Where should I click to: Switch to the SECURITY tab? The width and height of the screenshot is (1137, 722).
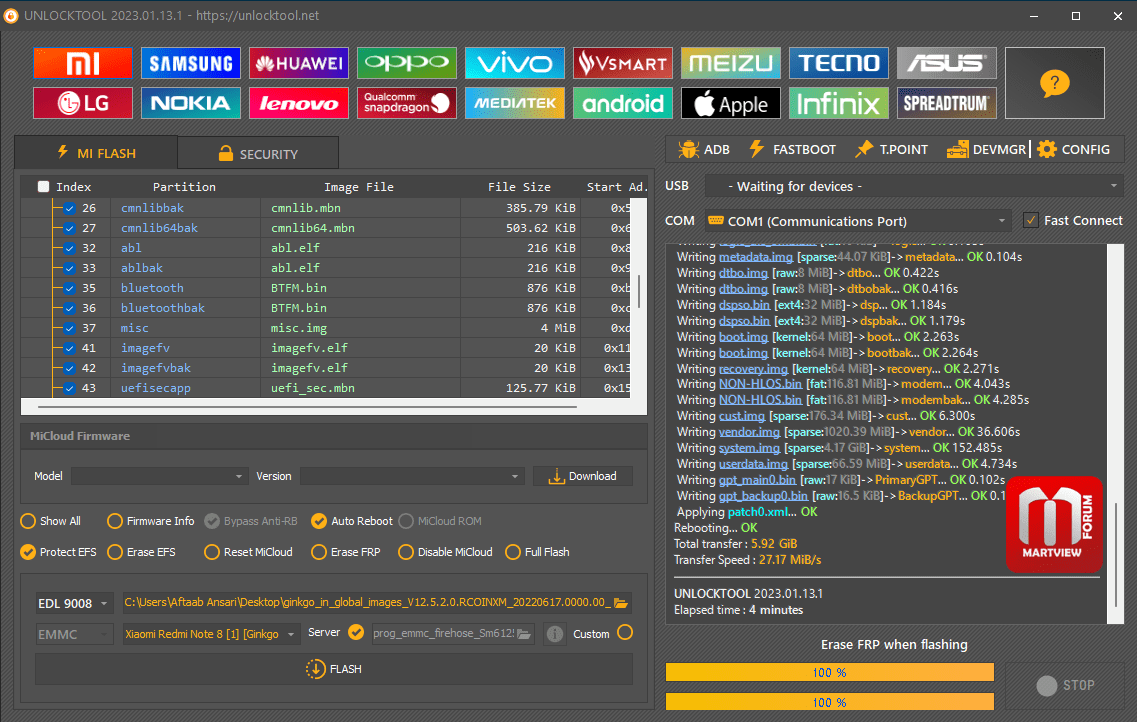click(258, 154)
